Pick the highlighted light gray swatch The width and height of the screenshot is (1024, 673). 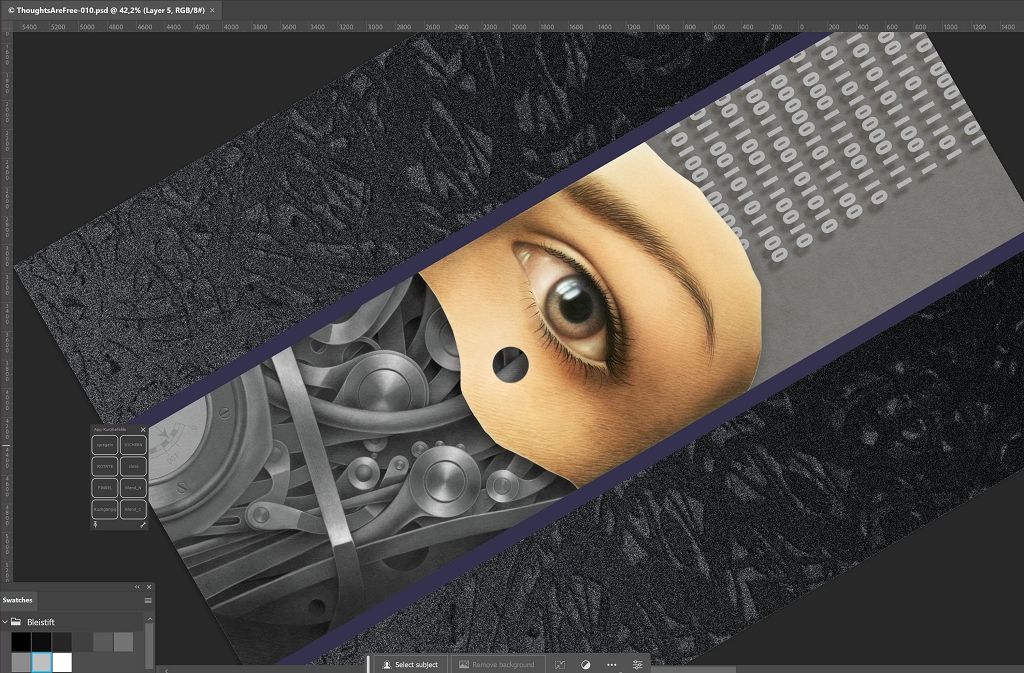pos(41,663)
